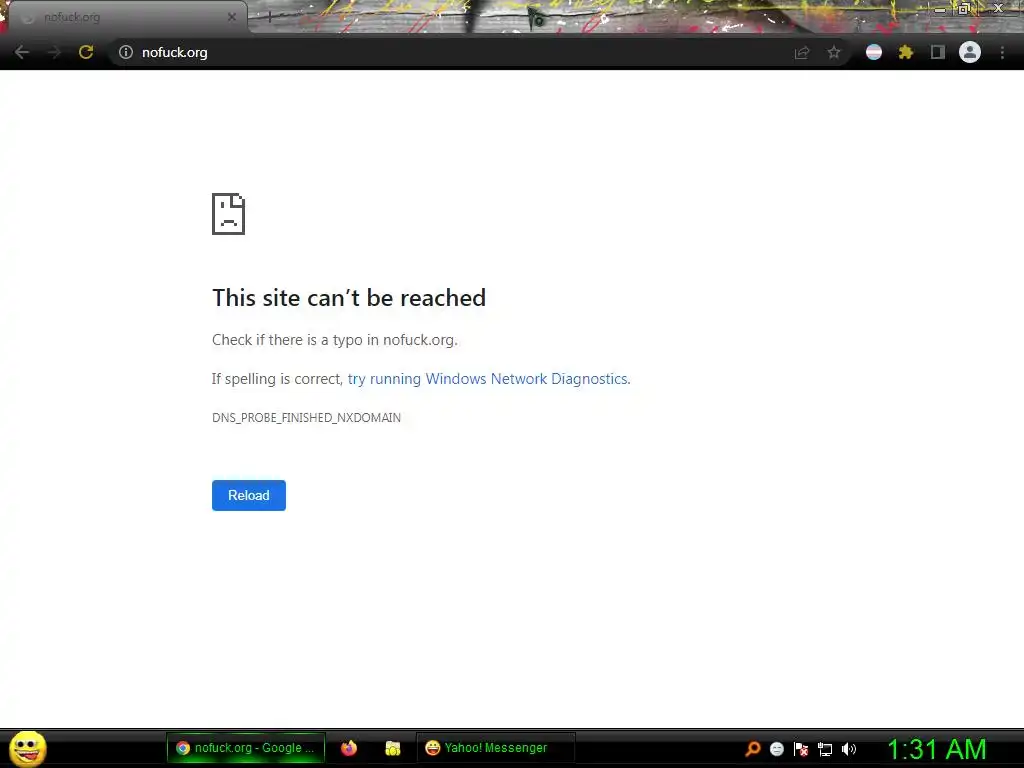This screenshot has height=768, width=1024.
Task: Click the 'This site can't be reached' heading
Action: pyautogui.click(x=349, y=298)
